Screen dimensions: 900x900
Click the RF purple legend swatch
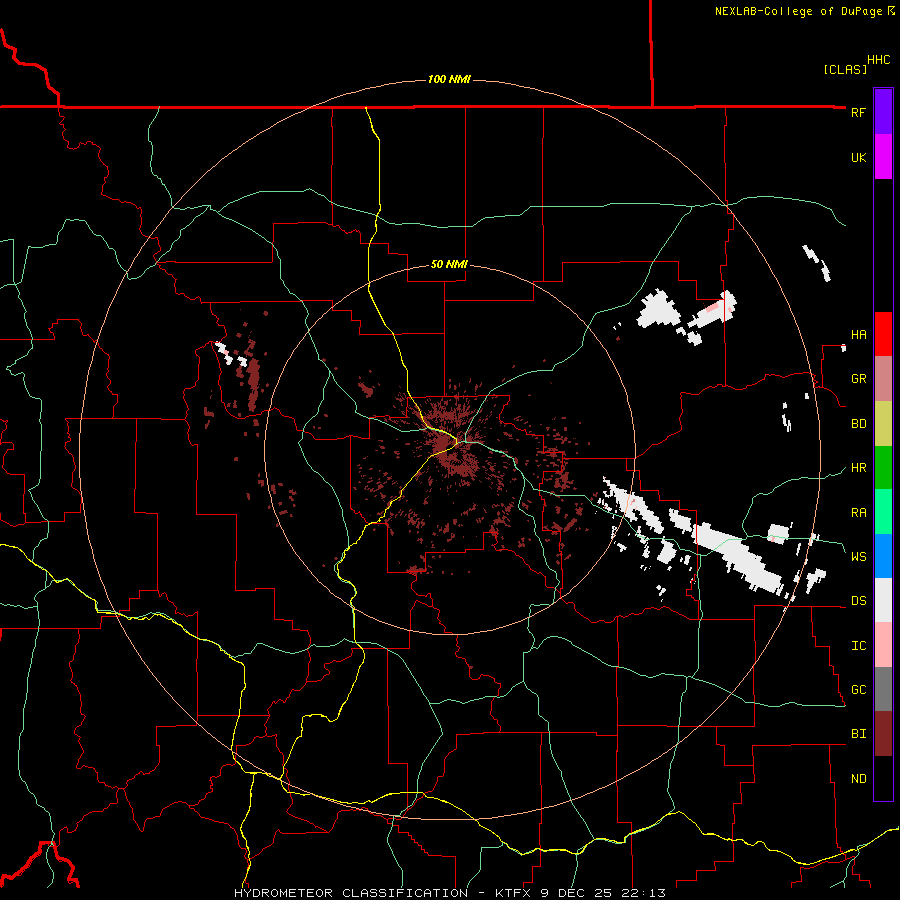pos(883,112)
